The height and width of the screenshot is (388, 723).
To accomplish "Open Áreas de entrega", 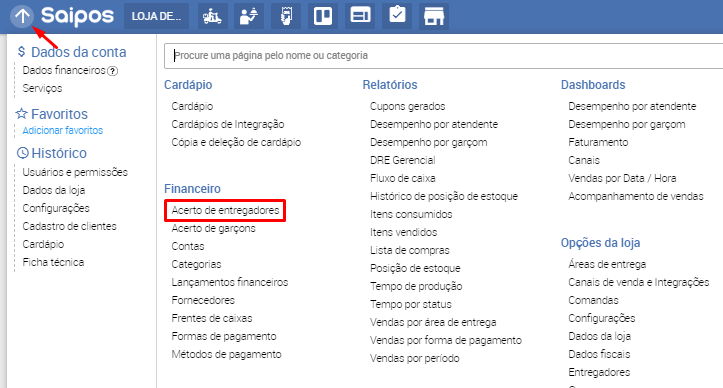I will pyautogui.click(x=607, y=264).
